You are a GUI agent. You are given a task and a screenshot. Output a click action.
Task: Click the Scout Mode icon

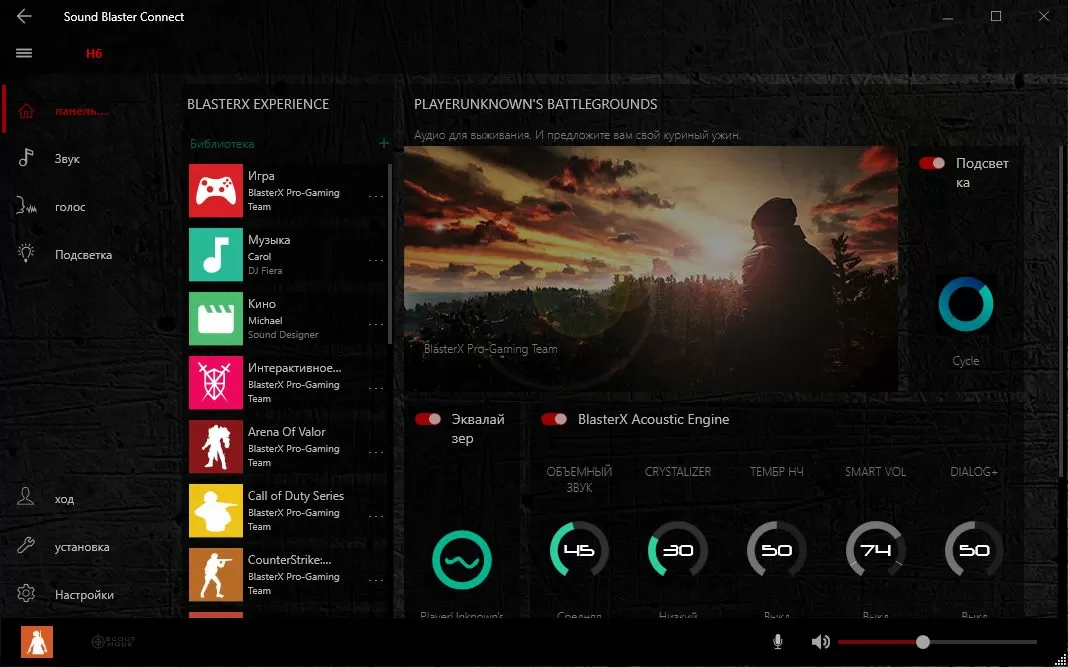click(x=112, y=642)
